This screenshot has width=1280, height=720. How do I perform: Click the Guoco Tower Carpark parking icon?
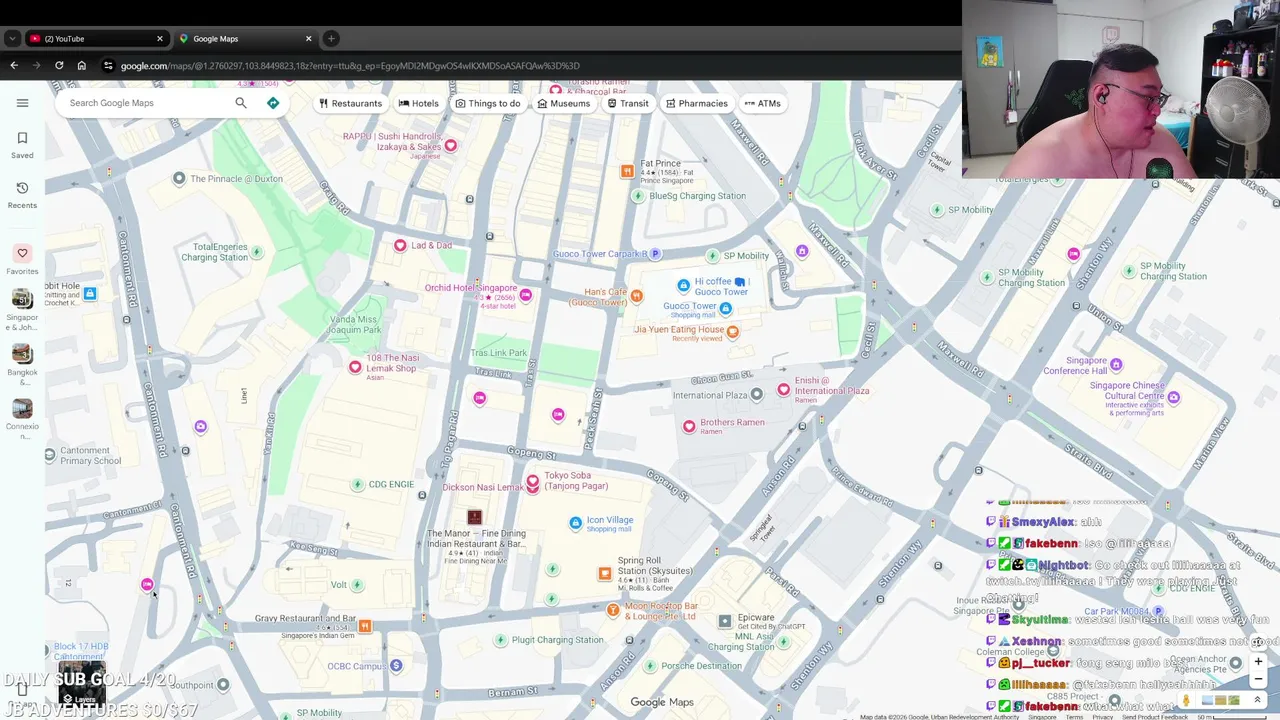(655, 254)
